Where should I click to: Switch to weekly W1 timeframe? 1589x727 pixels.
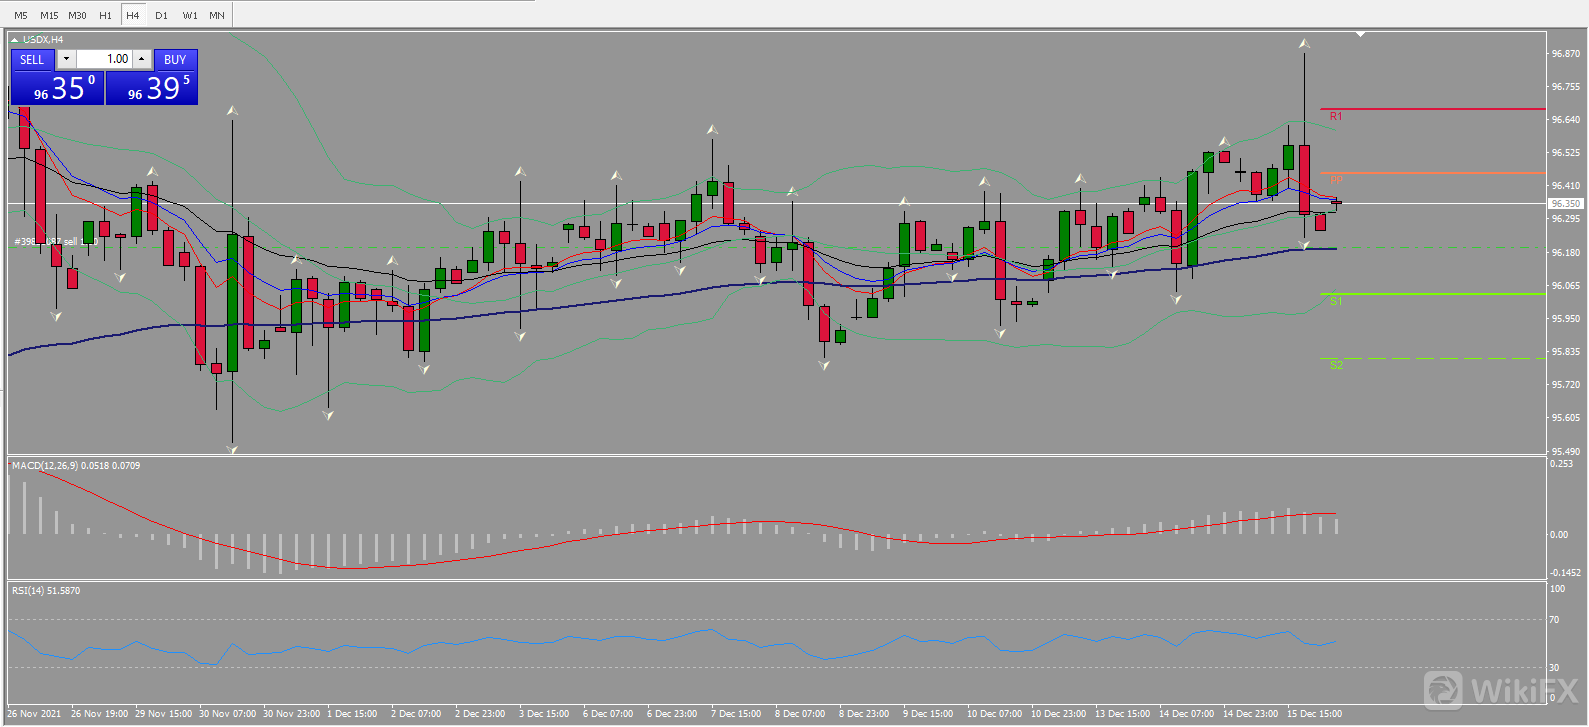pyautogui.click(x=189, y=15)
